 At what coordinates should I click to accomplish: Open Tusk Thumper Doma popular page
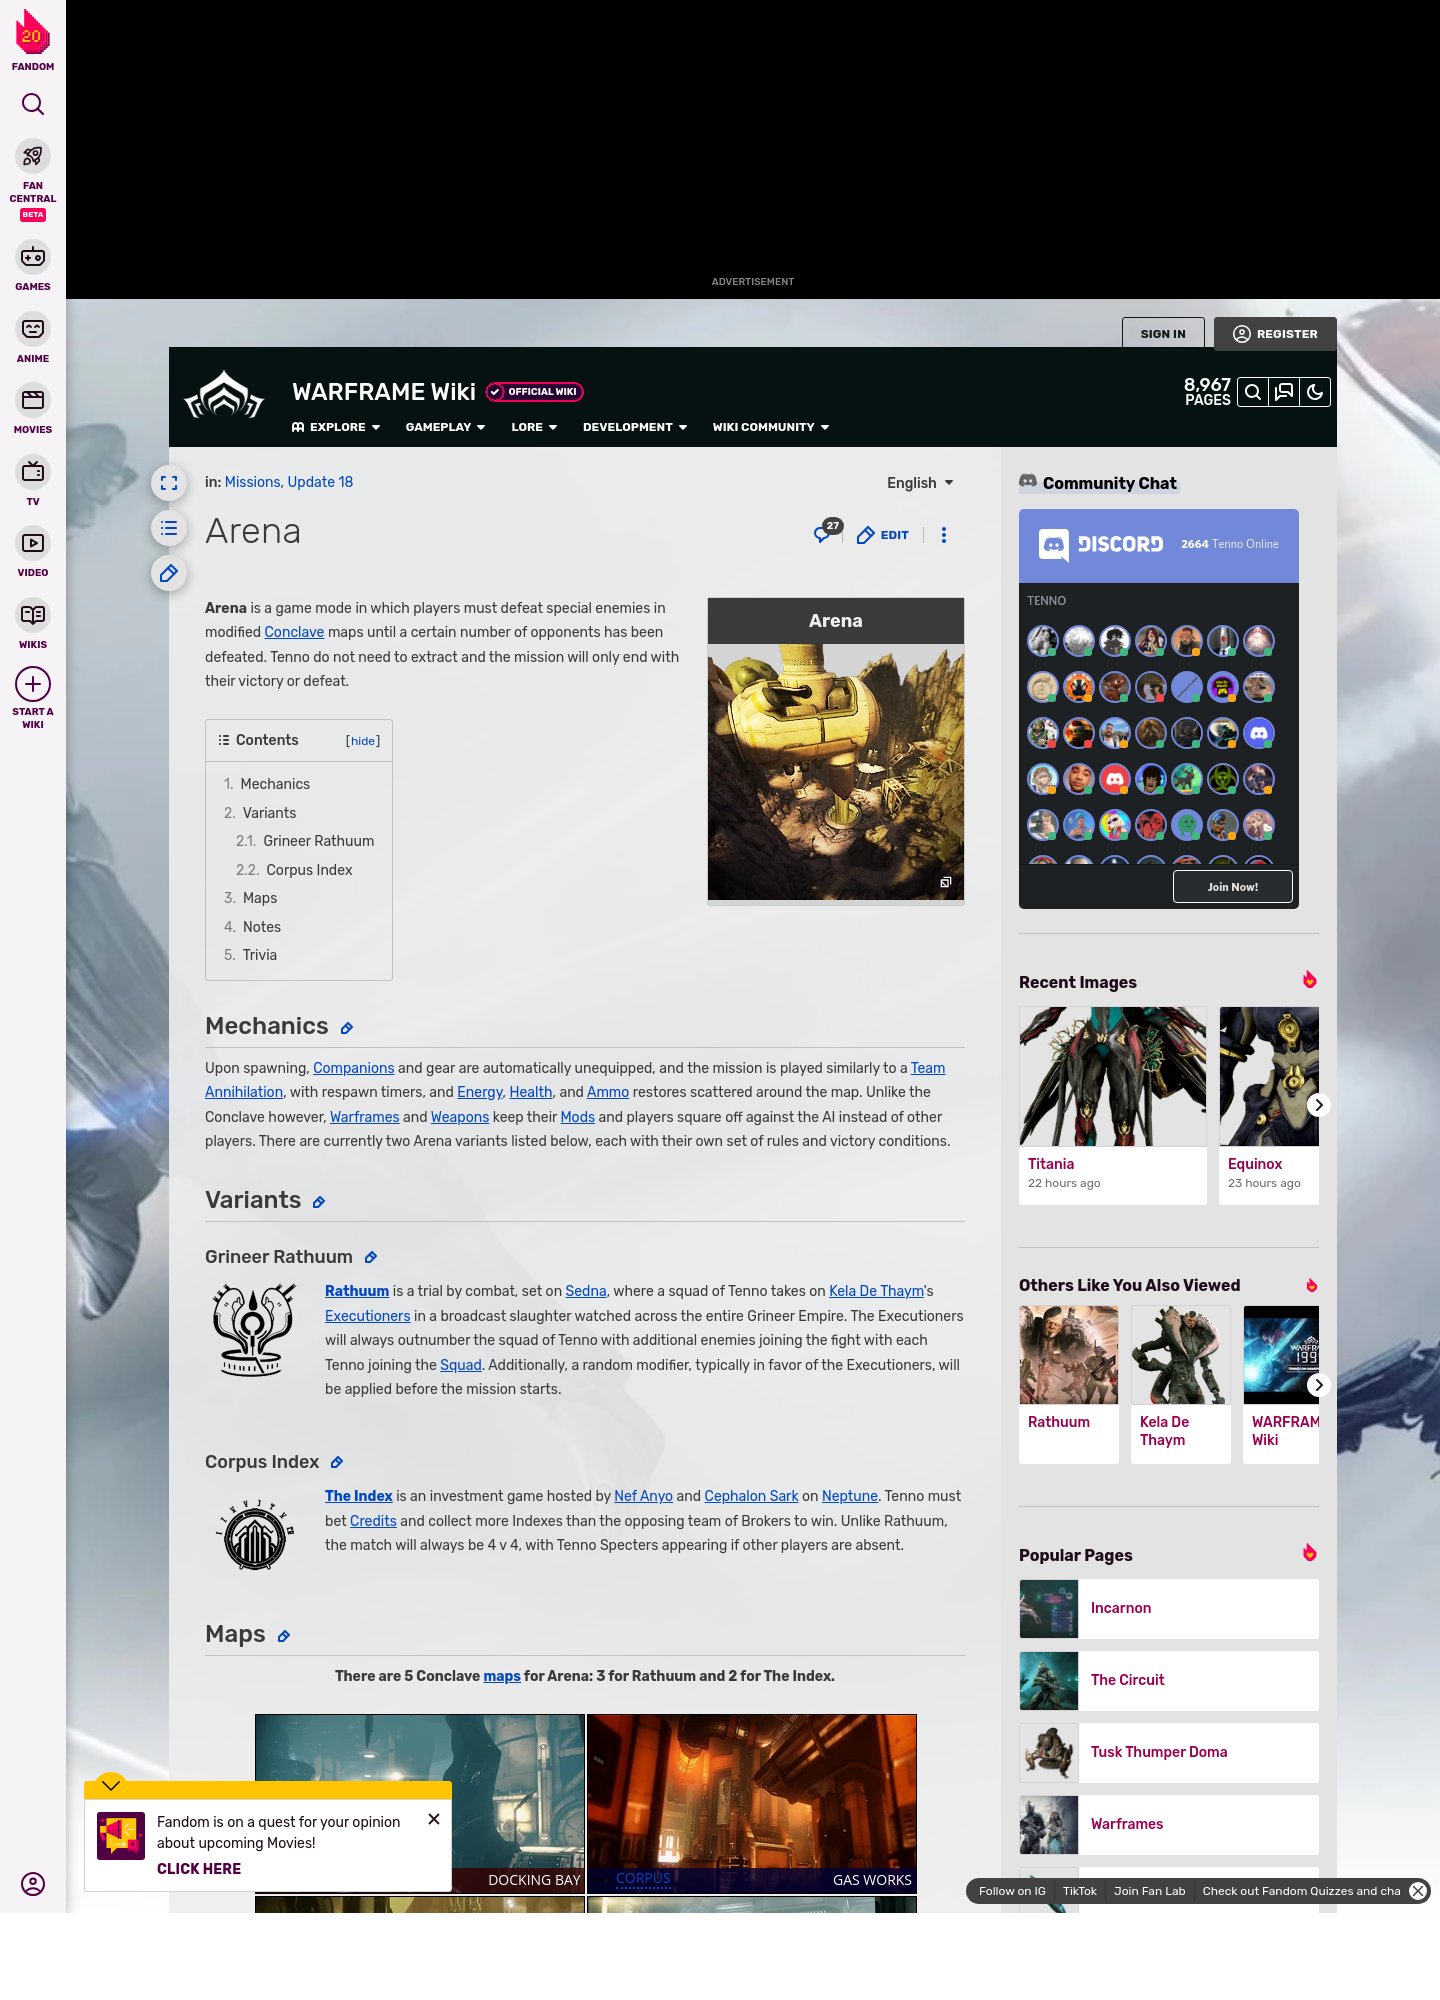coord(1169,1753)
